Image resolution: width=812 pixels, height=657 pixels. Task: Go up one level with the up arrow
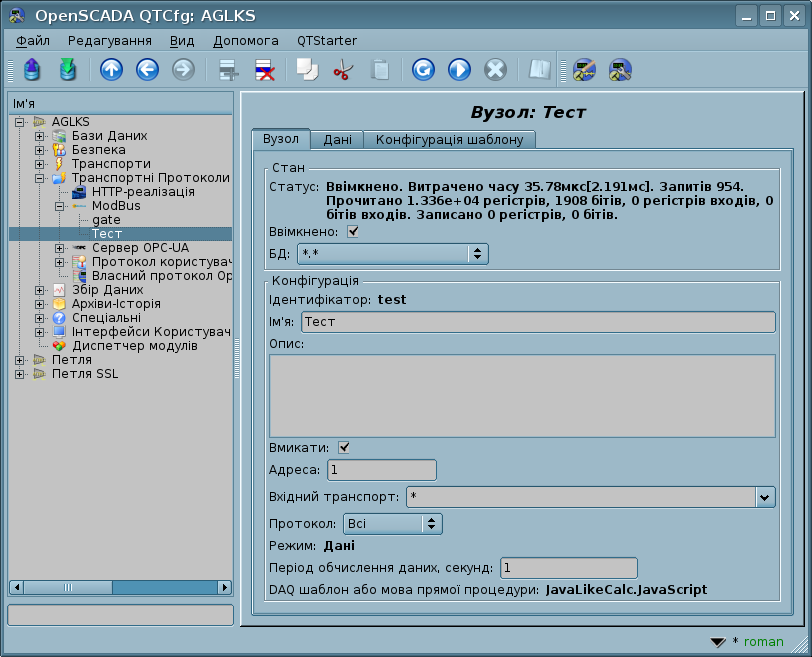click(x=111, y=70)
